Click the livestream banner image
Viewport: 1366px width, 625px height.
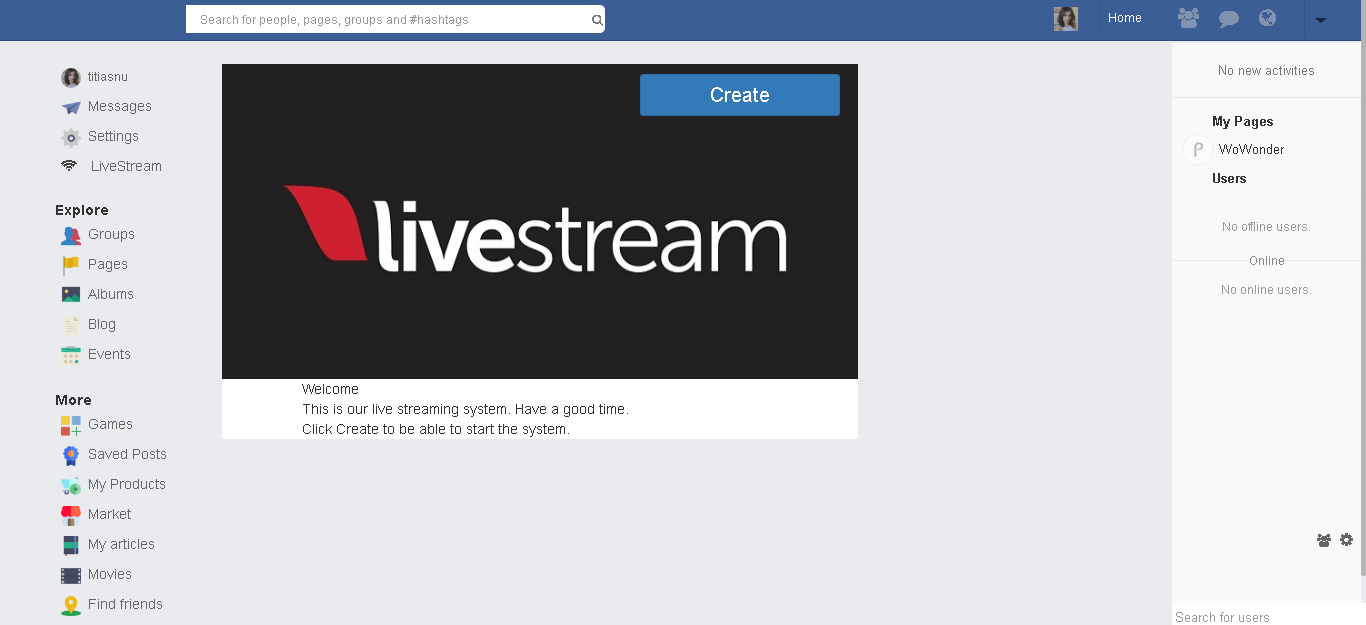540,221
